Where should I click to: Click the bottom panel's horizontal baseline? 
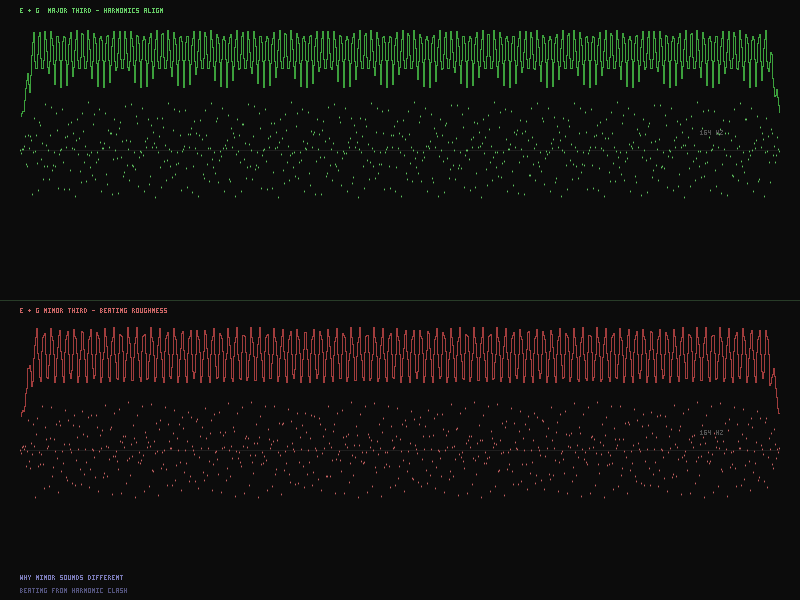point(400,452)
